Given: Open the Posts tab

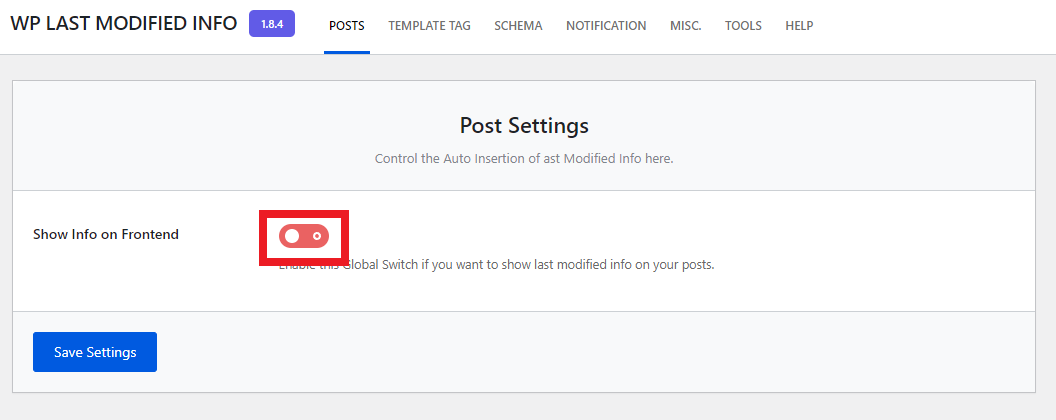Looking at the screenshot, I should [x=347, y=26].
